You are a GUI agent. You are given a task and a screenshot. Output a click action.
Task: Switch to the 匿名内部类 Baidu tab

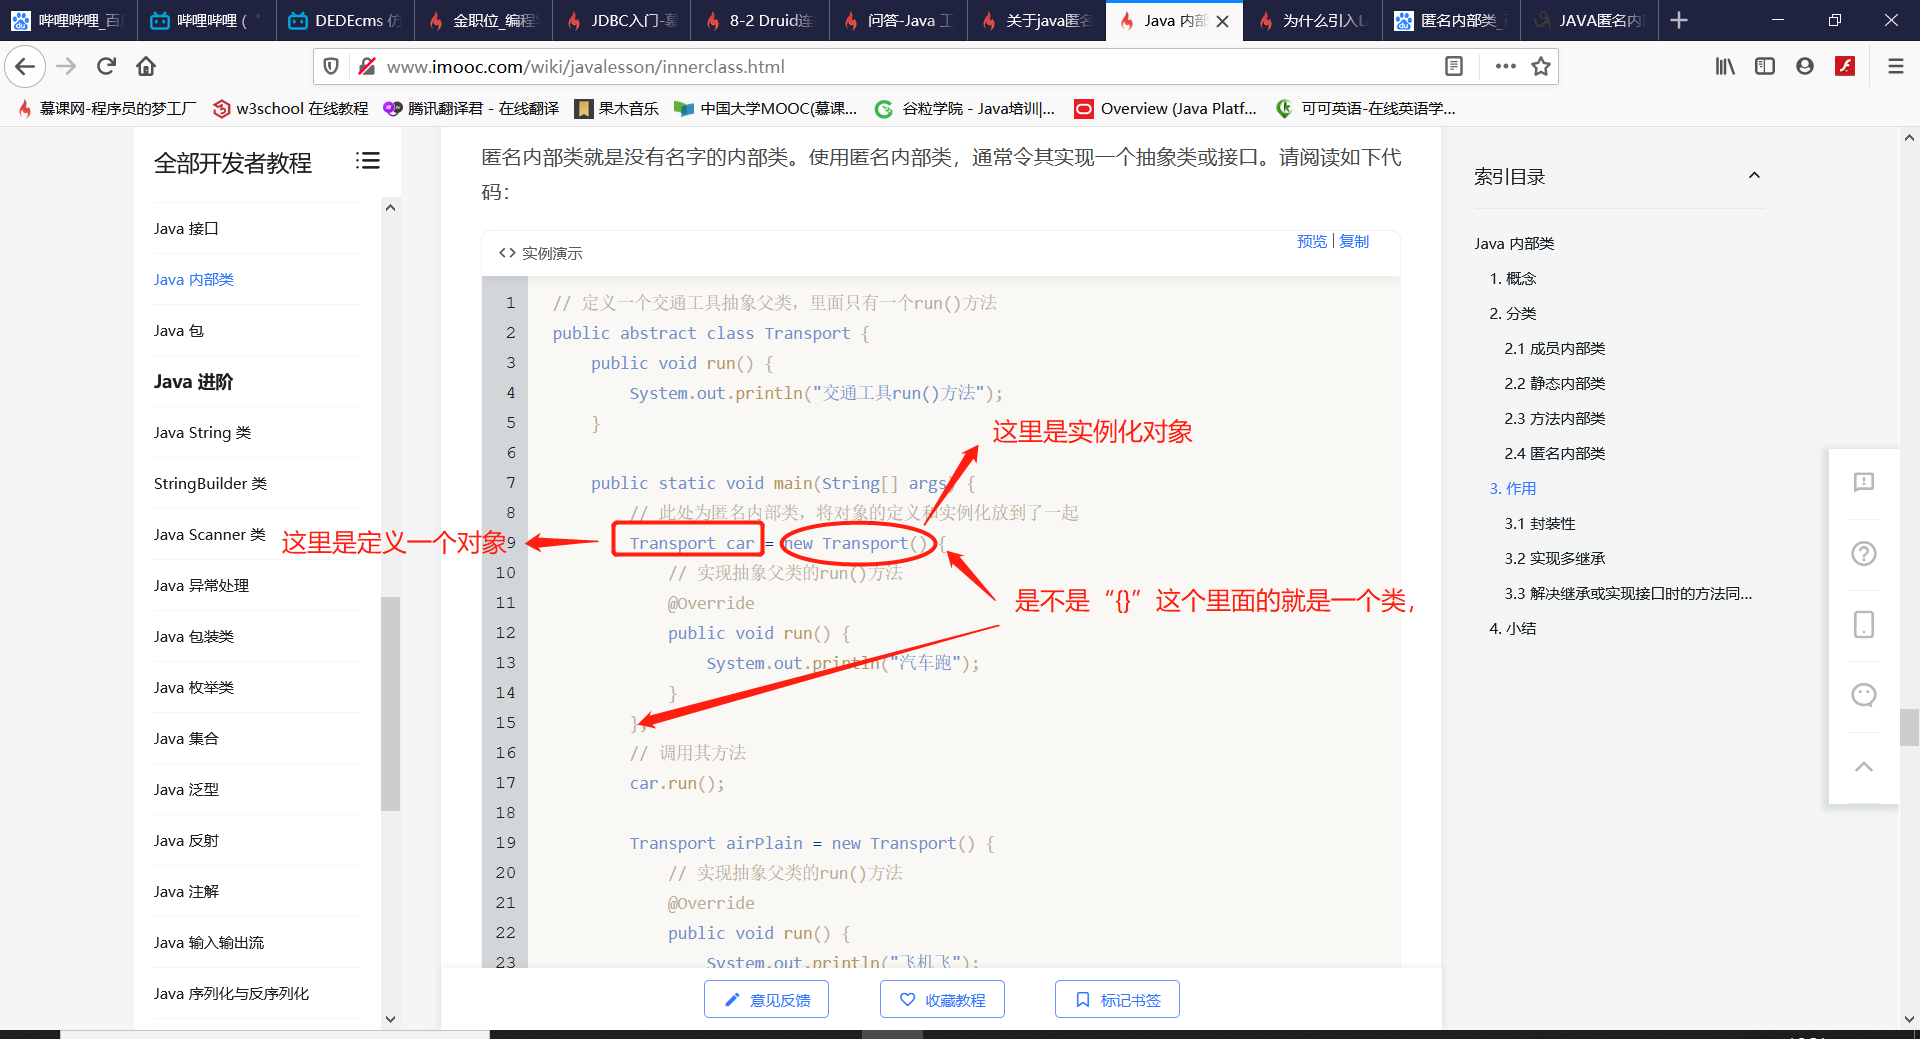(x=1451, y=20)
